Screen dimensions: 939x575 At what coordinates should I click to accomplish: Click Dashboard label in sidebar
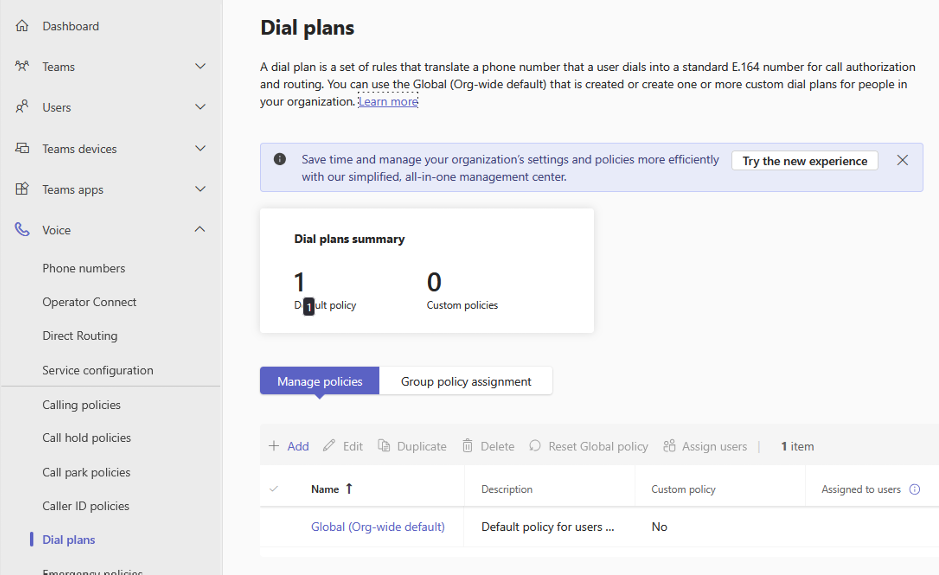point(71,26)
